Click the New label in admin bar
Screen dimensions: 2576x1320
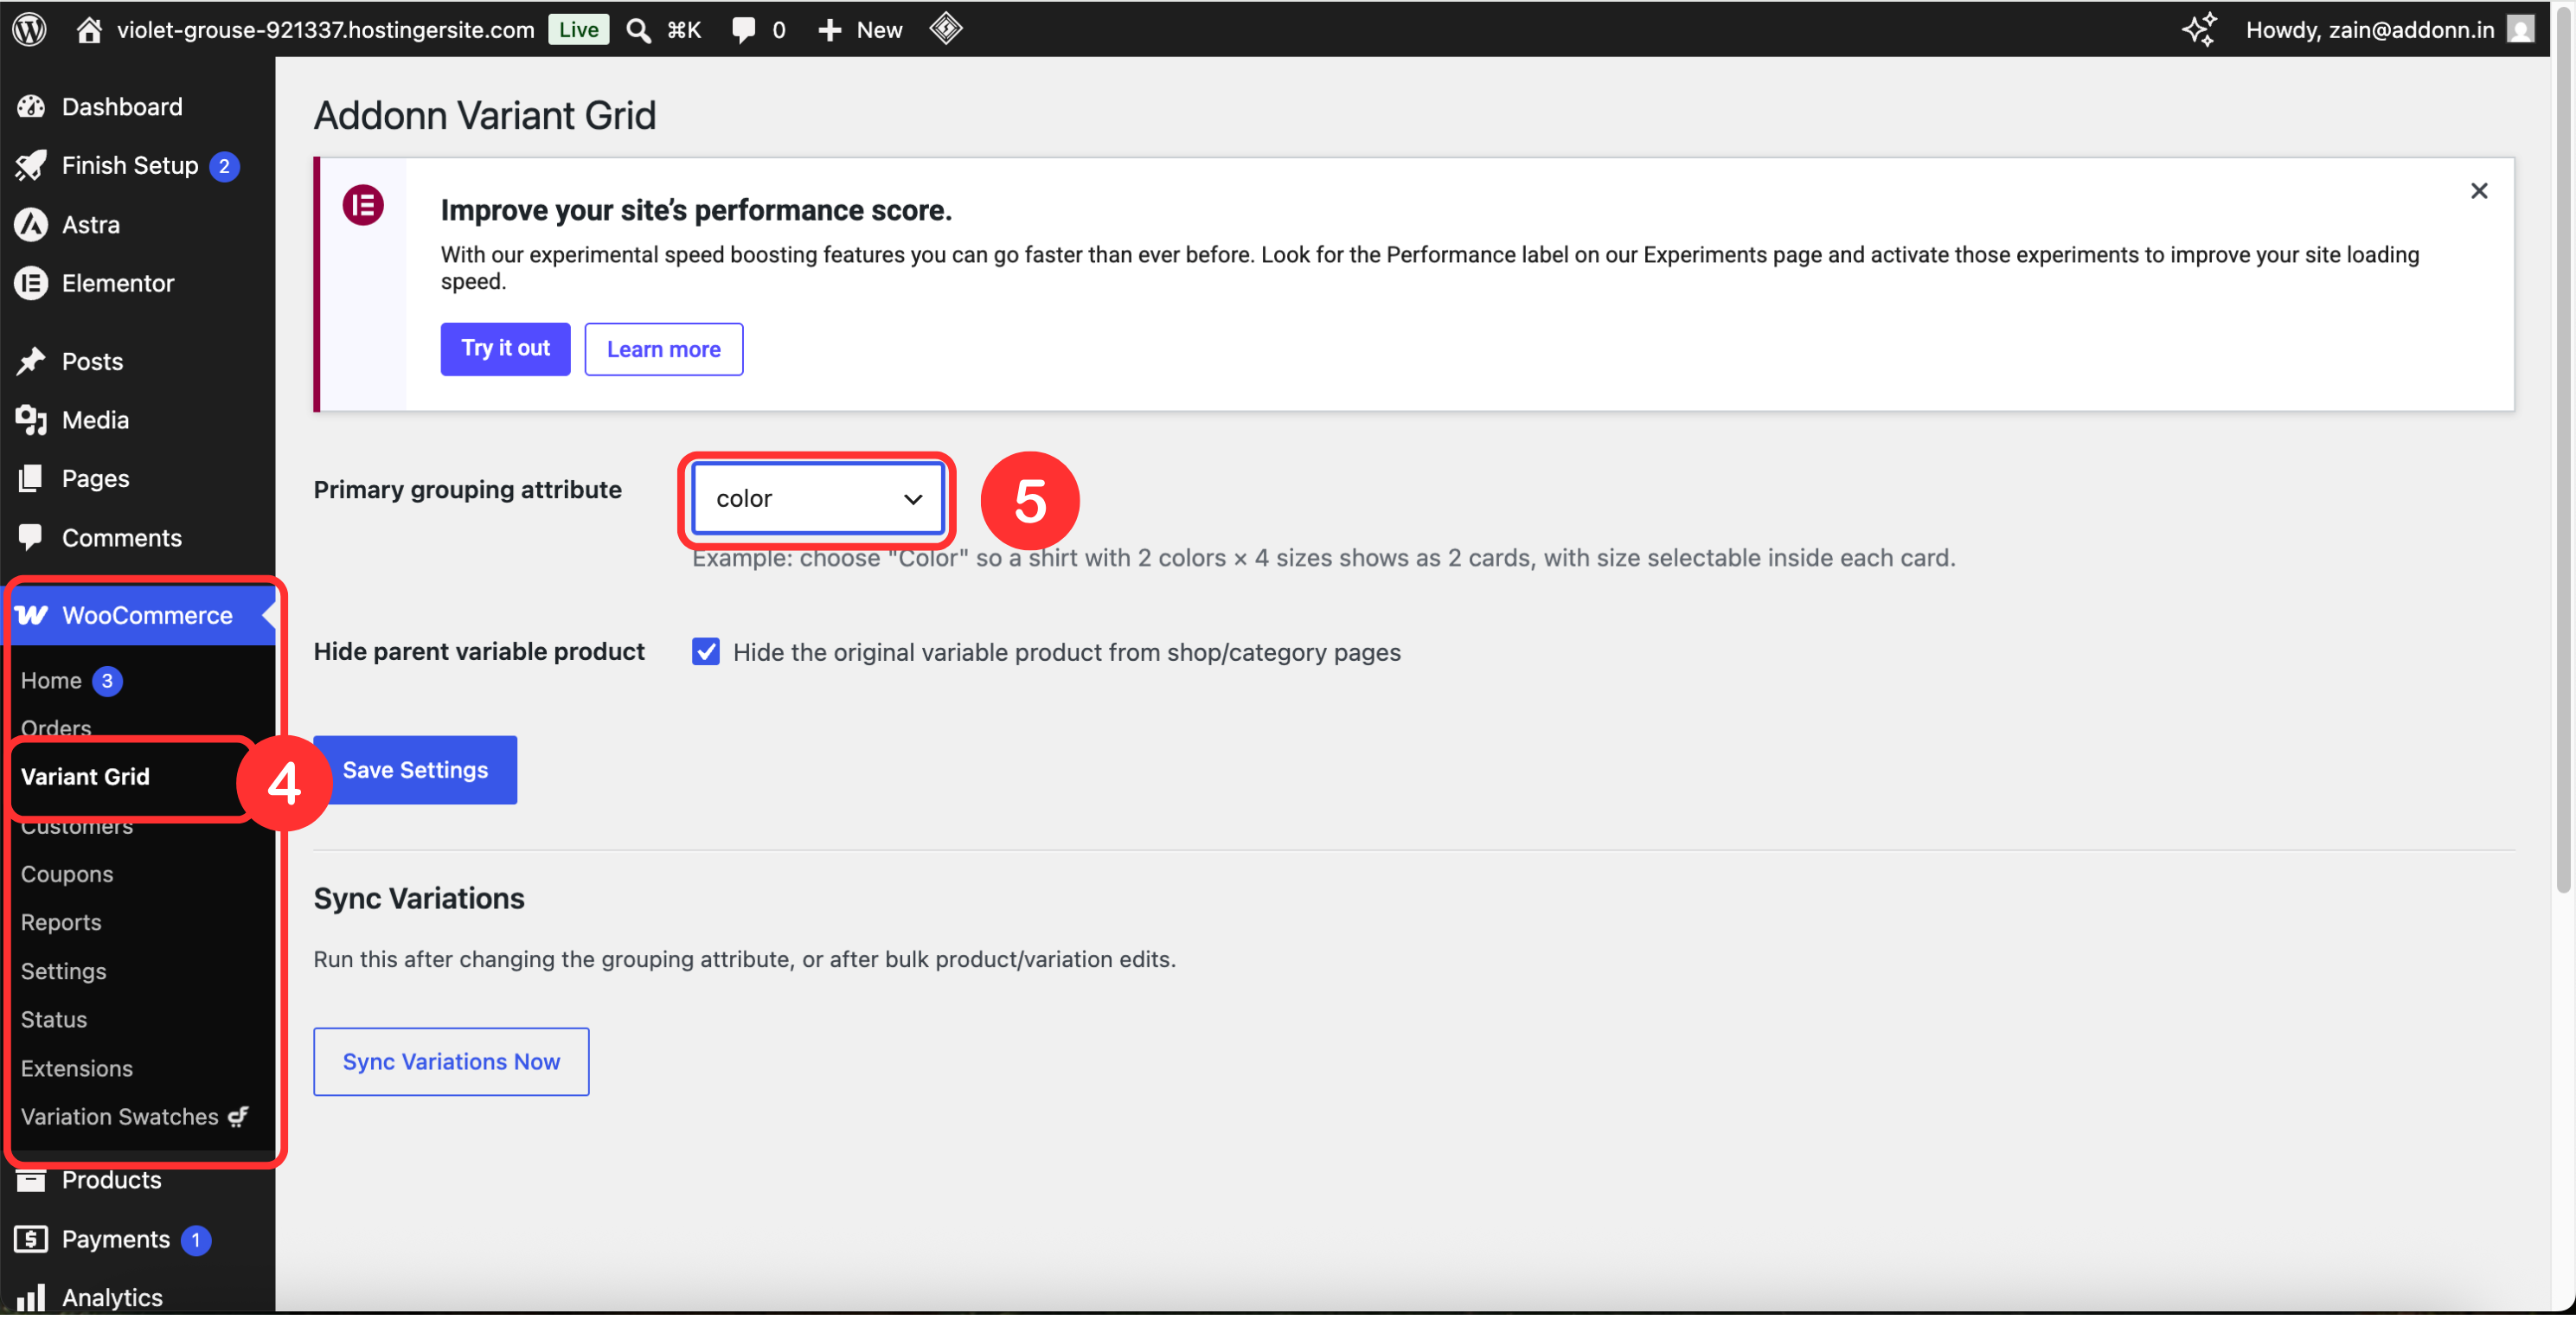(x=879, y=30)
